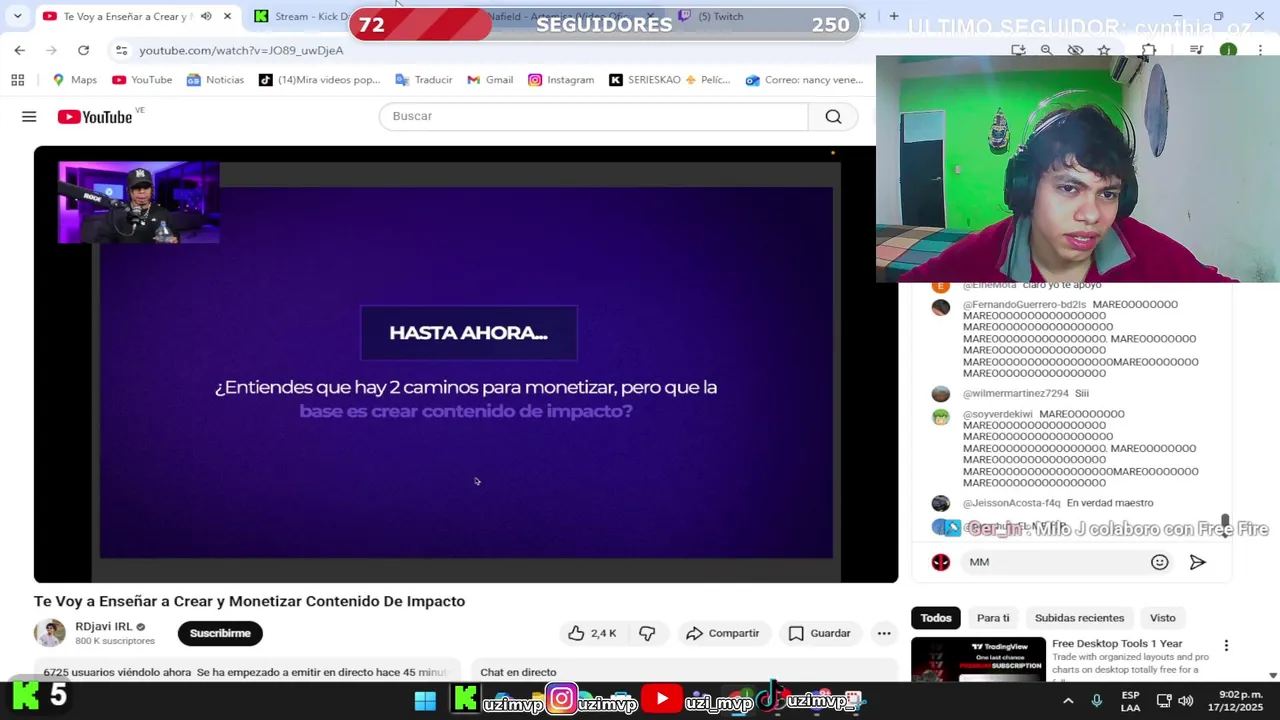
Task: Mute the YouTube tab audio icon
Action: pyautogui.click(x=206, y=16)
